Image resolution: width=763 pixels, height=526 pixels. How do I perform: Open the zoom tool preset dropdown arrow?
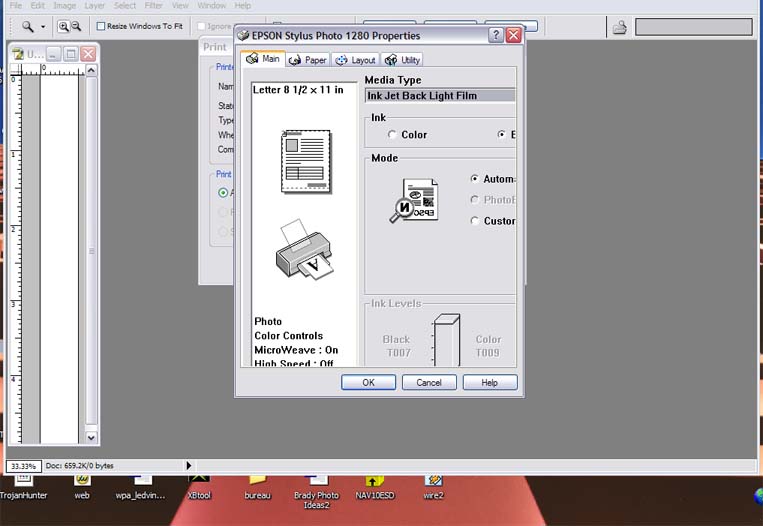[x=43, y=27]
